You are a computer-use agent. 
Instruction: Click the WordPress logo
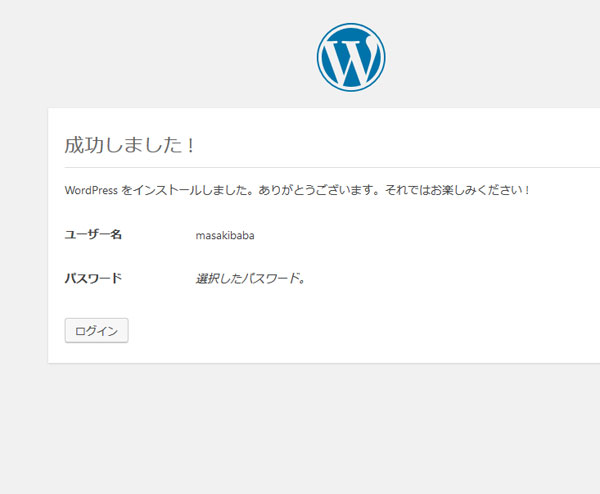[351, 57]
